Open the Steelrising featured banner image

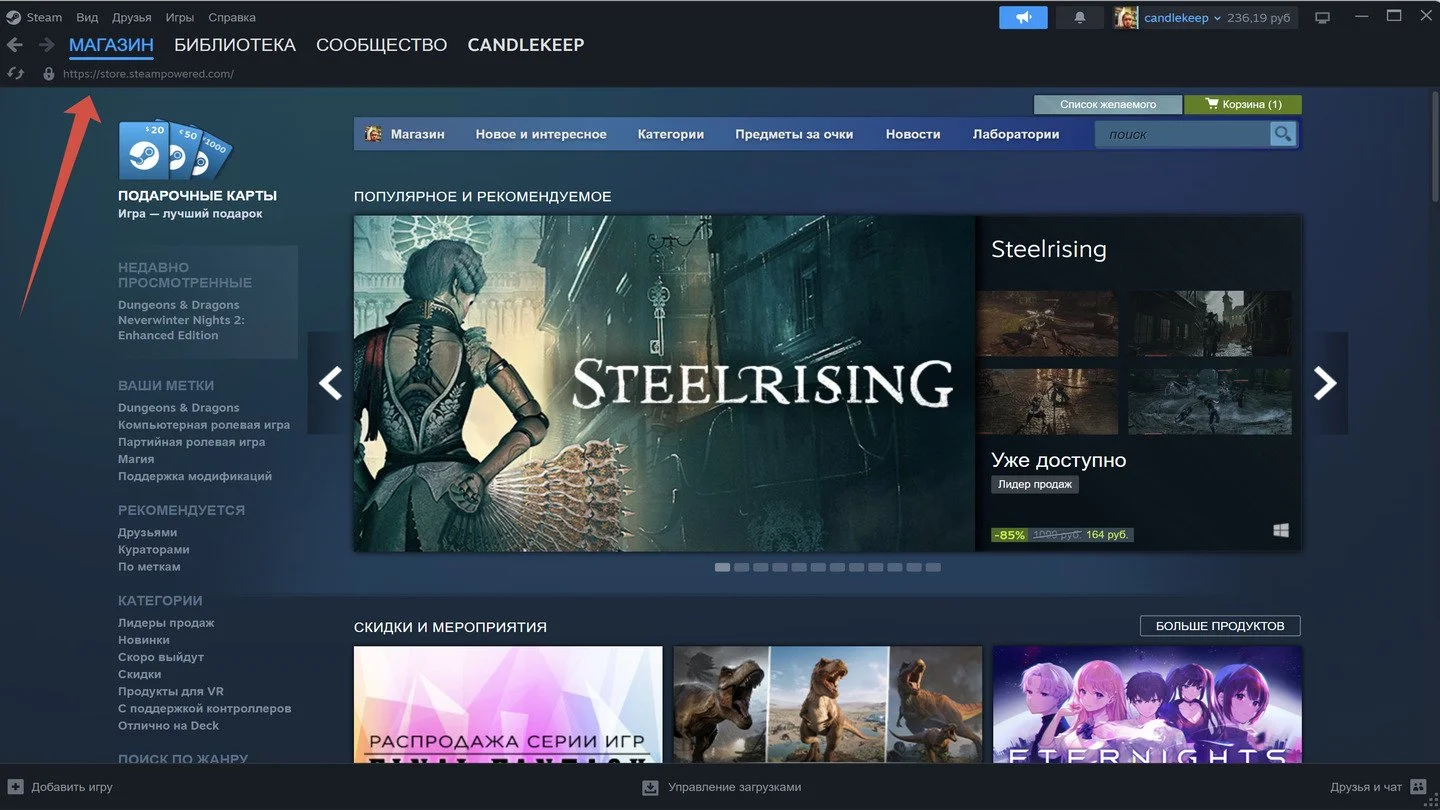(664, 383)
